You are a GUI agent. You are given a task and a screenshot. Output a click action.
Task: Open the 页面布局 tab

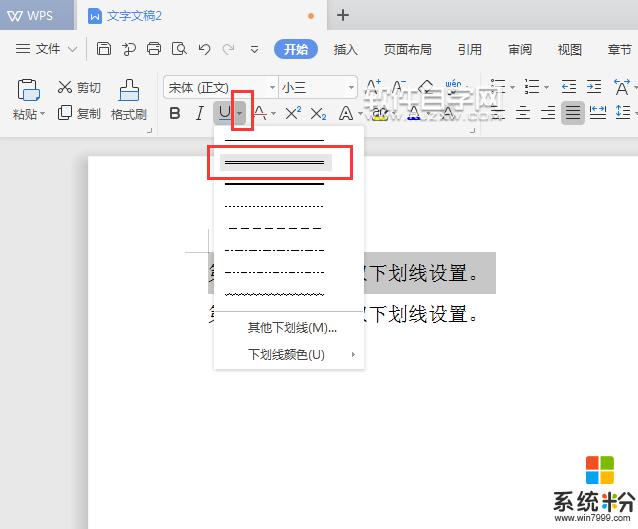pyautogui.click(x=407, y=49)
